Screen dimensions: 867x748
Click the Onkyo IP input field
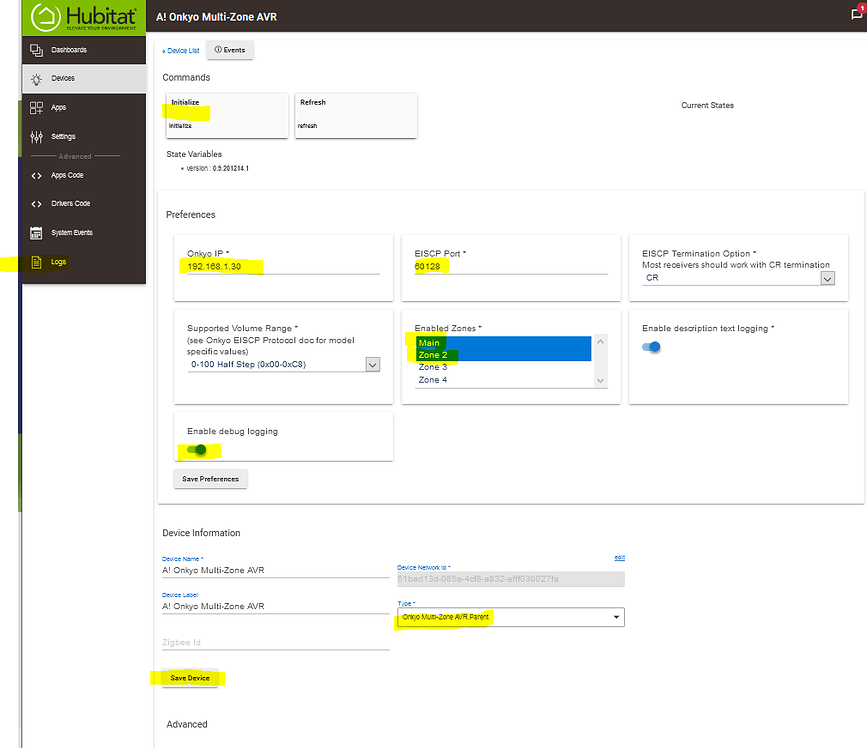point(277,267)
